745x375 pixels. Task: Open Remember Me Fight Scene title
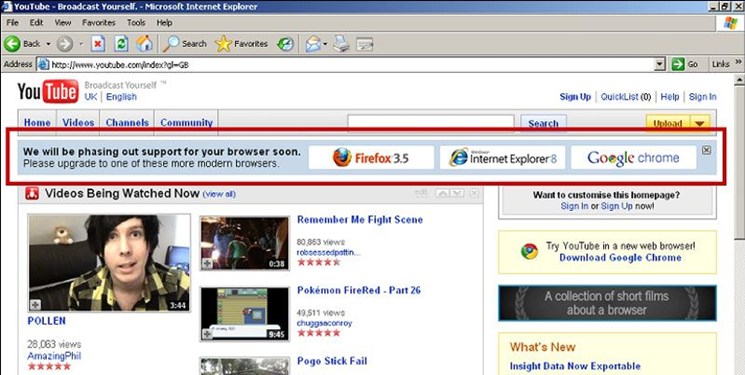pyautogui.click(x=360, y=220)
